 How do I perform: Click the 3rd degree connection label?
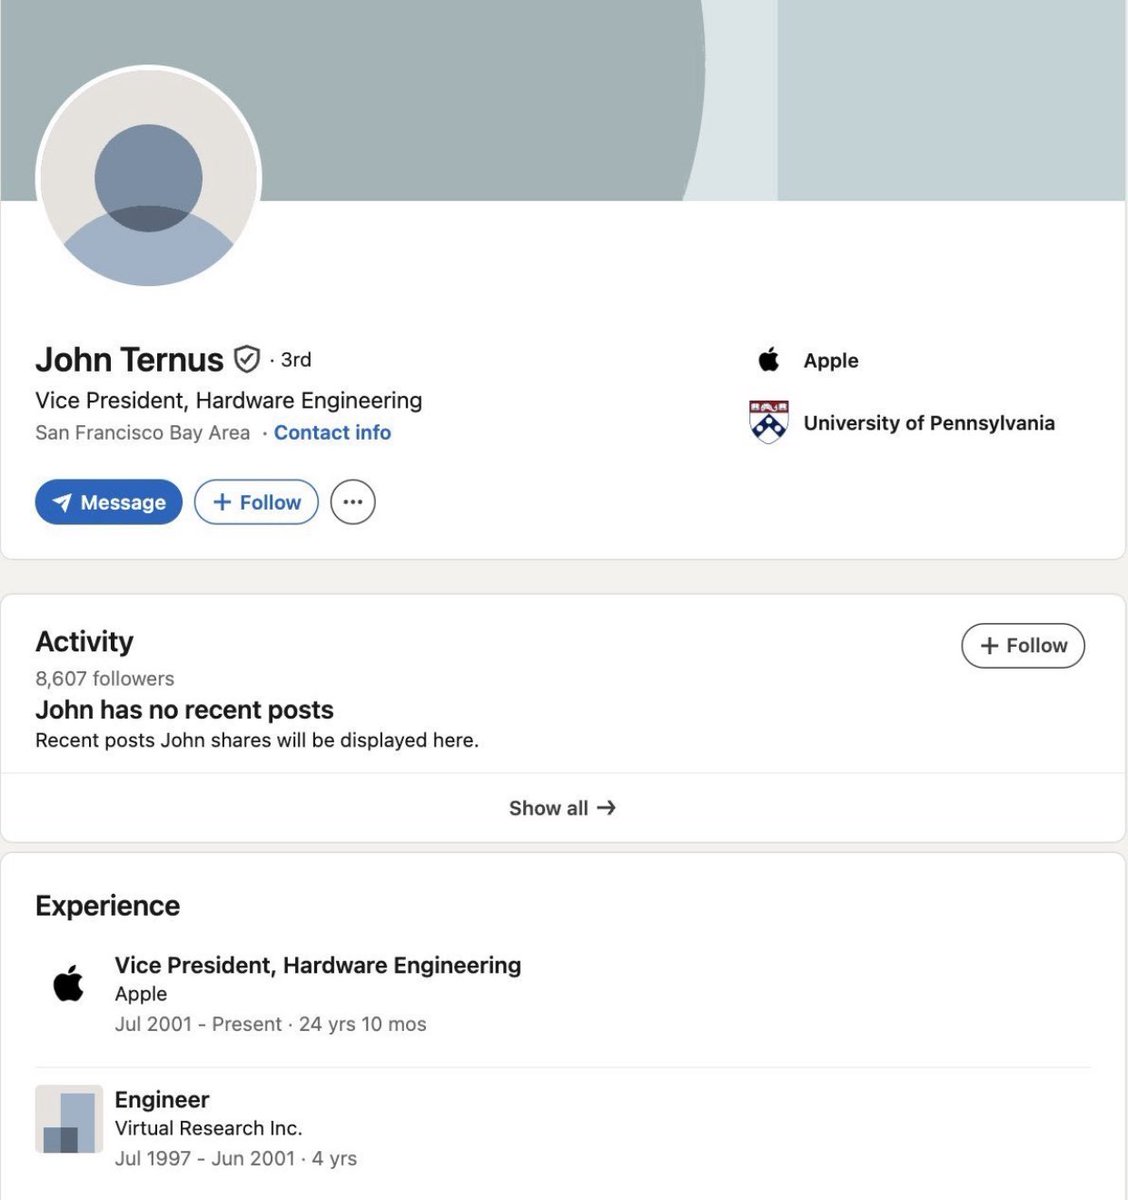pos(296,360)
